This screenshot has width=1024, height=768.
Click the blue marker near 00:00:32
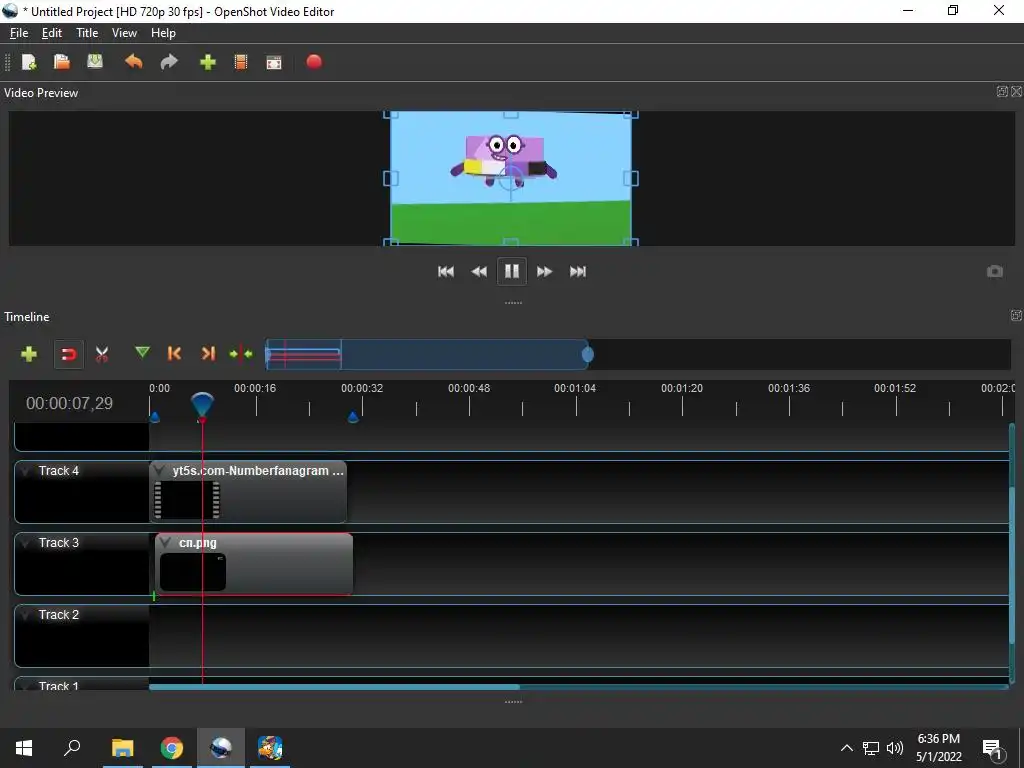point(353,417)
